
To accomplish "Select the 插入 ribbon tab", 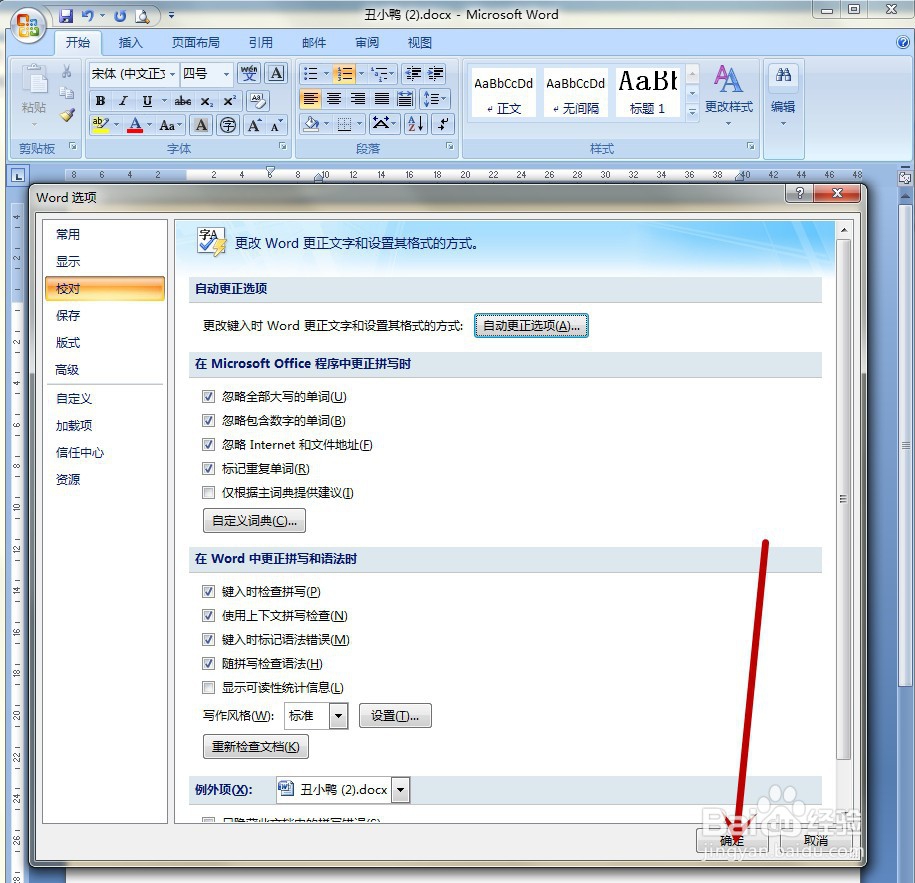I will (131, 42).
